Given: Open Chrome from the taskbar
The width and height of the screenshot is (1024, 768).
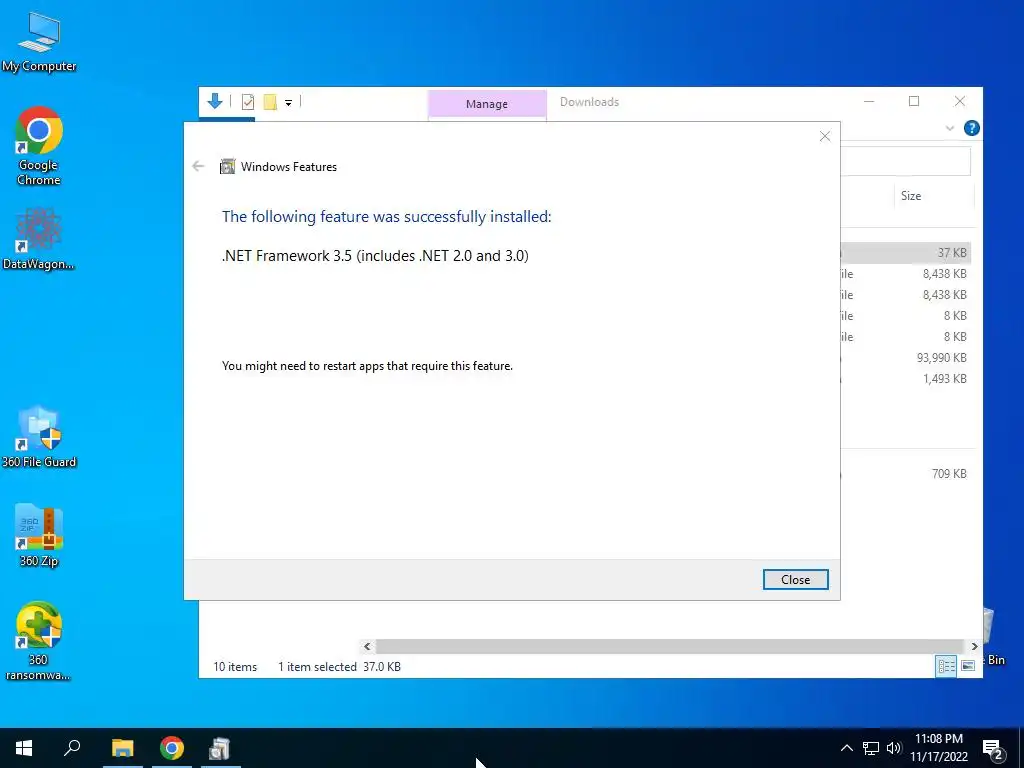Looking at the screenshot, I should click(172, 748).
